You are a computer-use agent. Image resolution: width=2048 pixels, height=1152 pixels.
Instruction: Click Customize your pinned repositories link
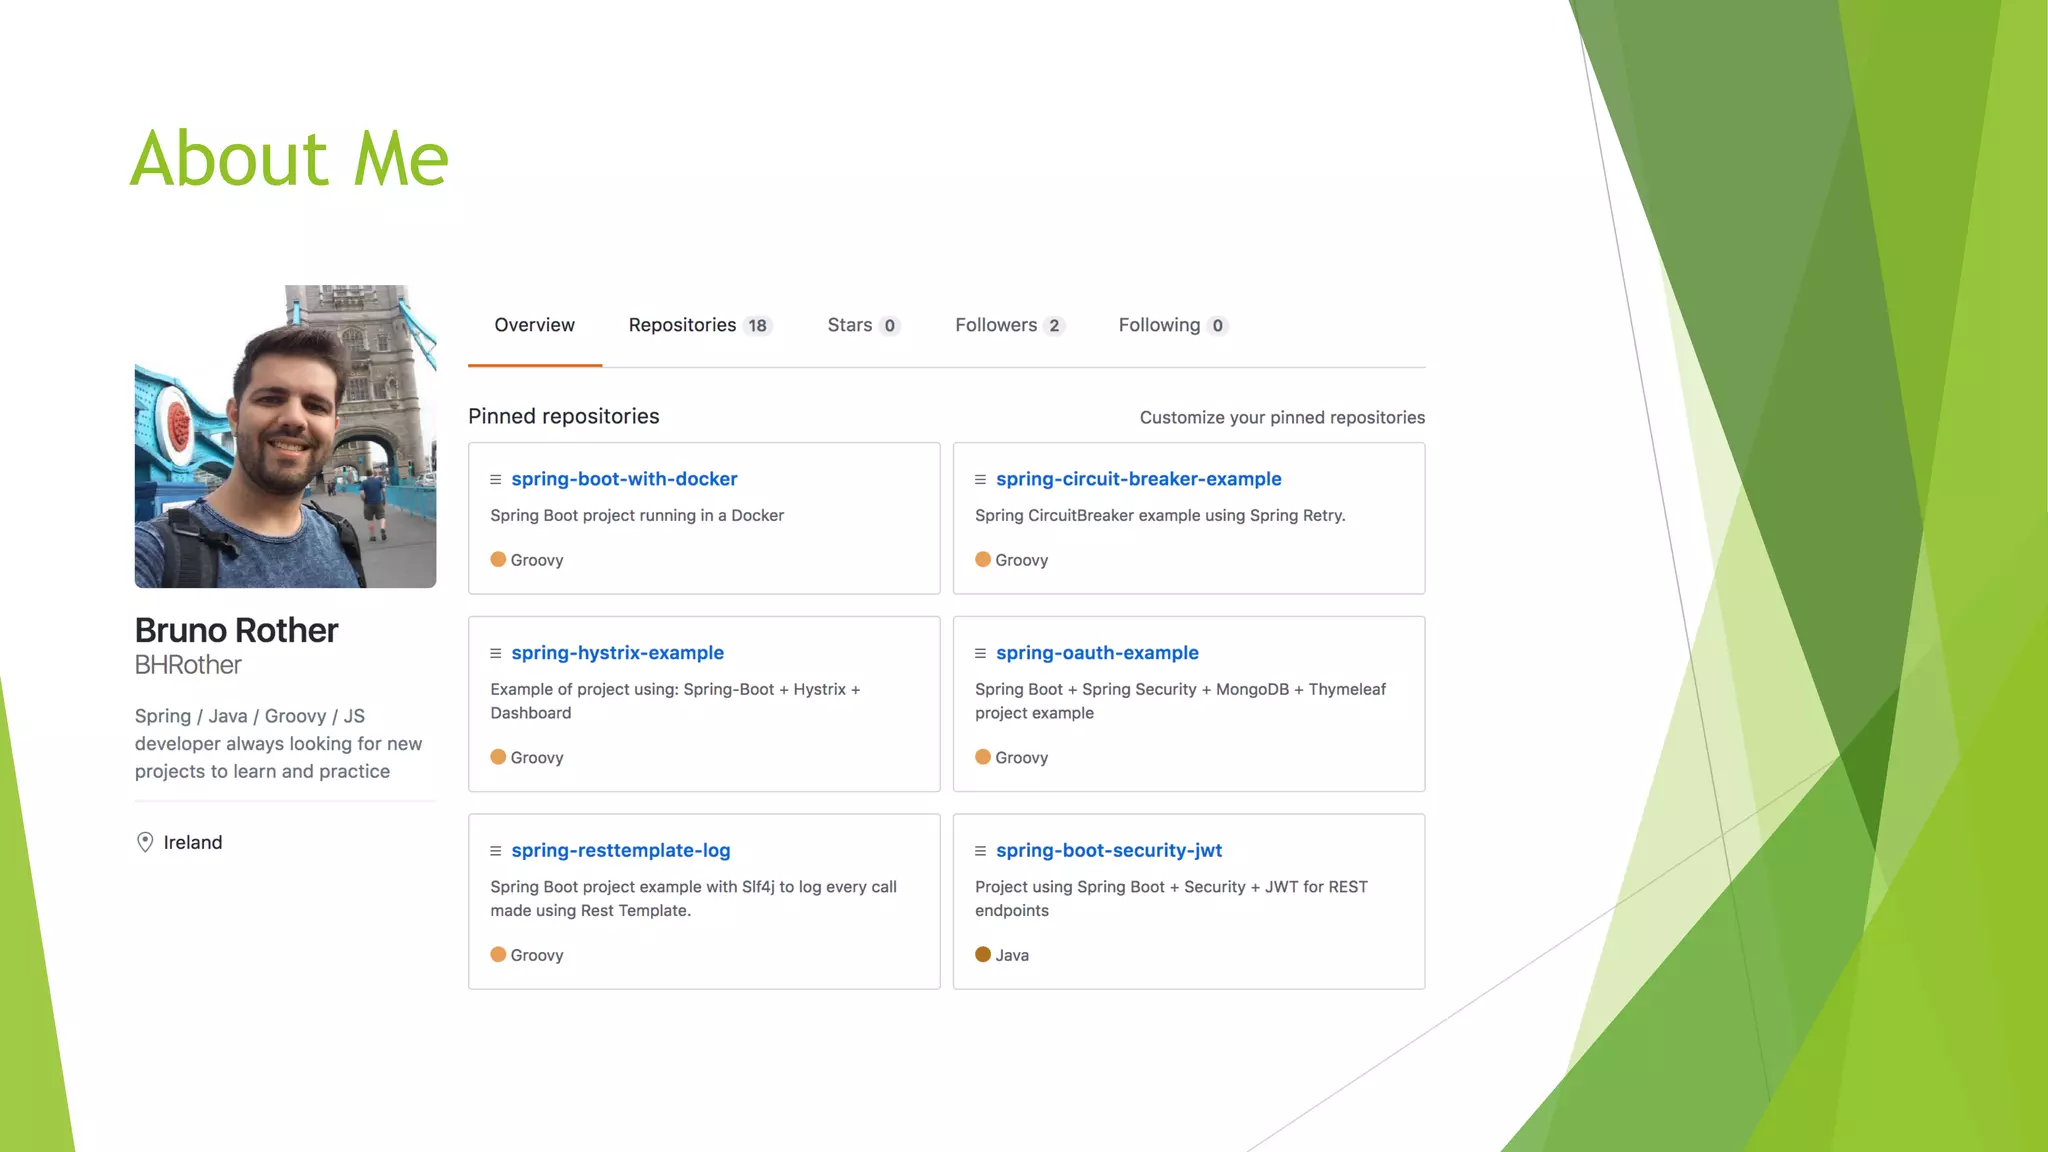pyautogui.click(x=1282, y=417)
